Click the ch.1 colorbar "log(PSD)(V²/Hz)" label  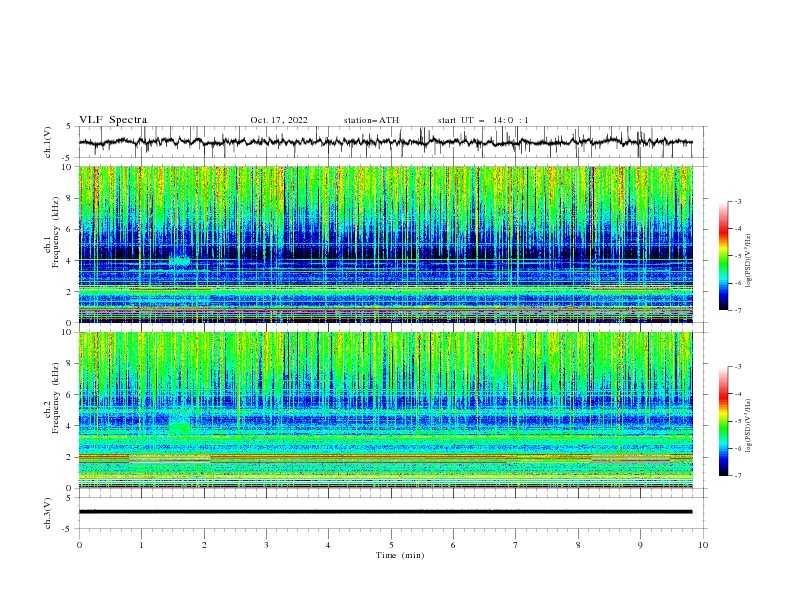click(x=748, y=261)
